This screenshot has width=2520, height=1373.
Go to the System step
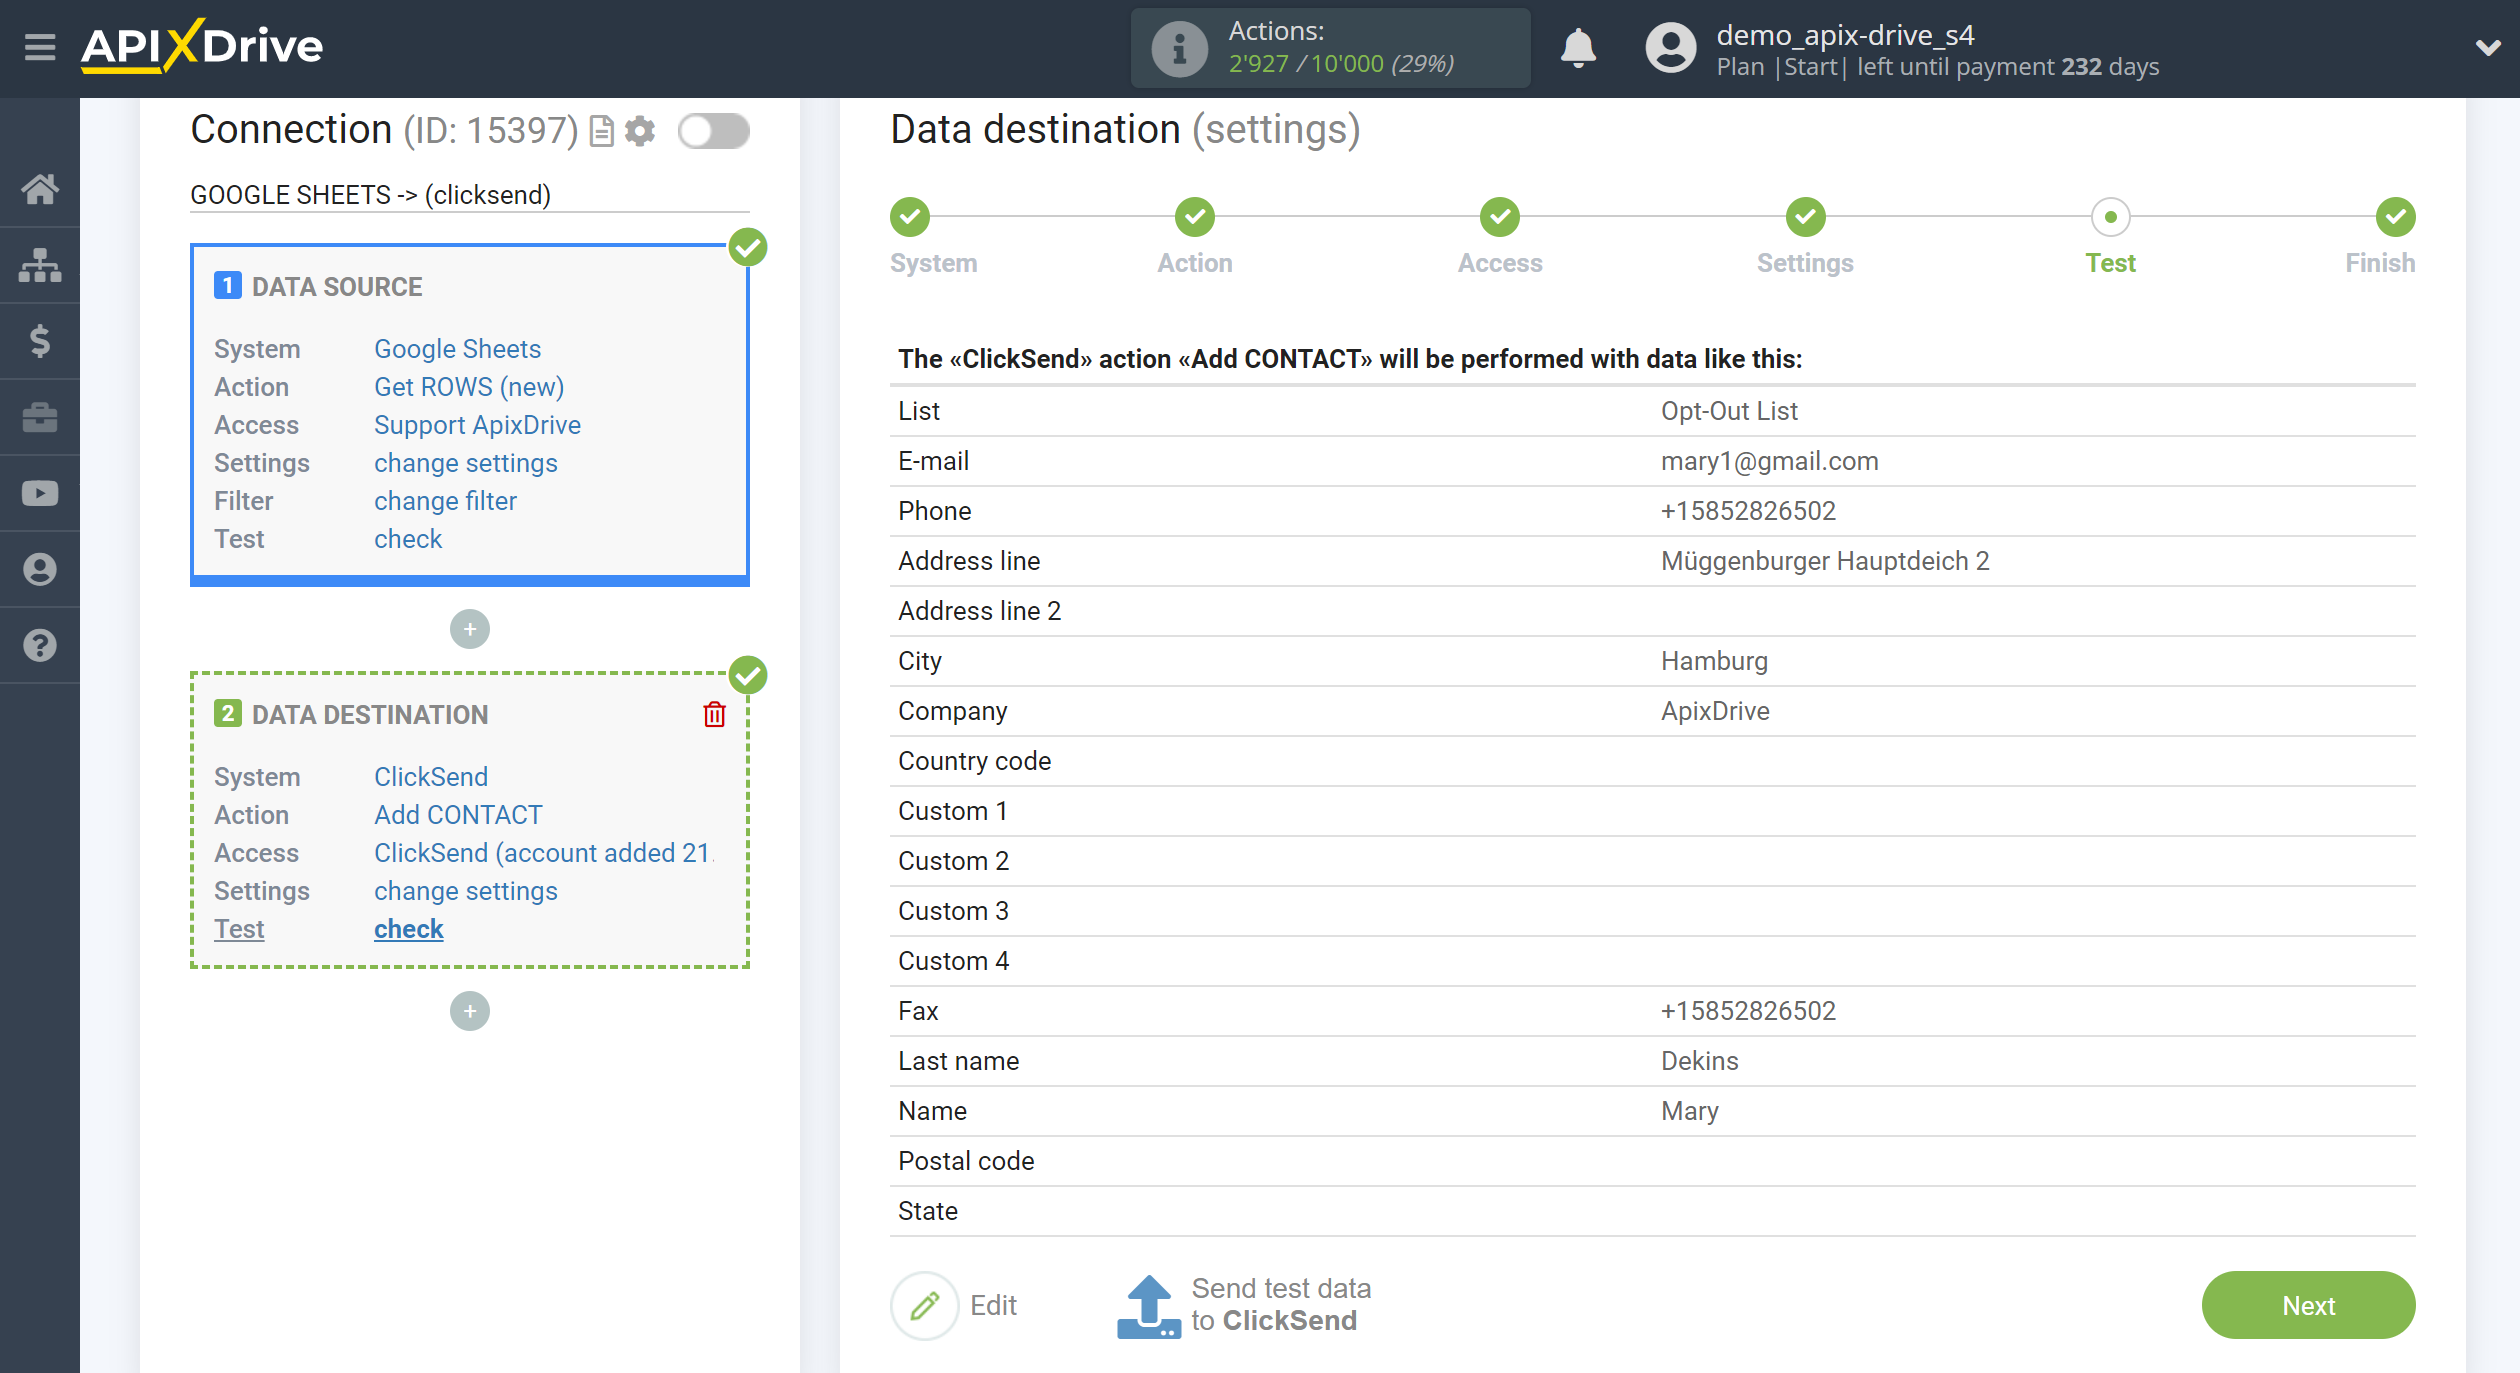[x=910, y=217]
